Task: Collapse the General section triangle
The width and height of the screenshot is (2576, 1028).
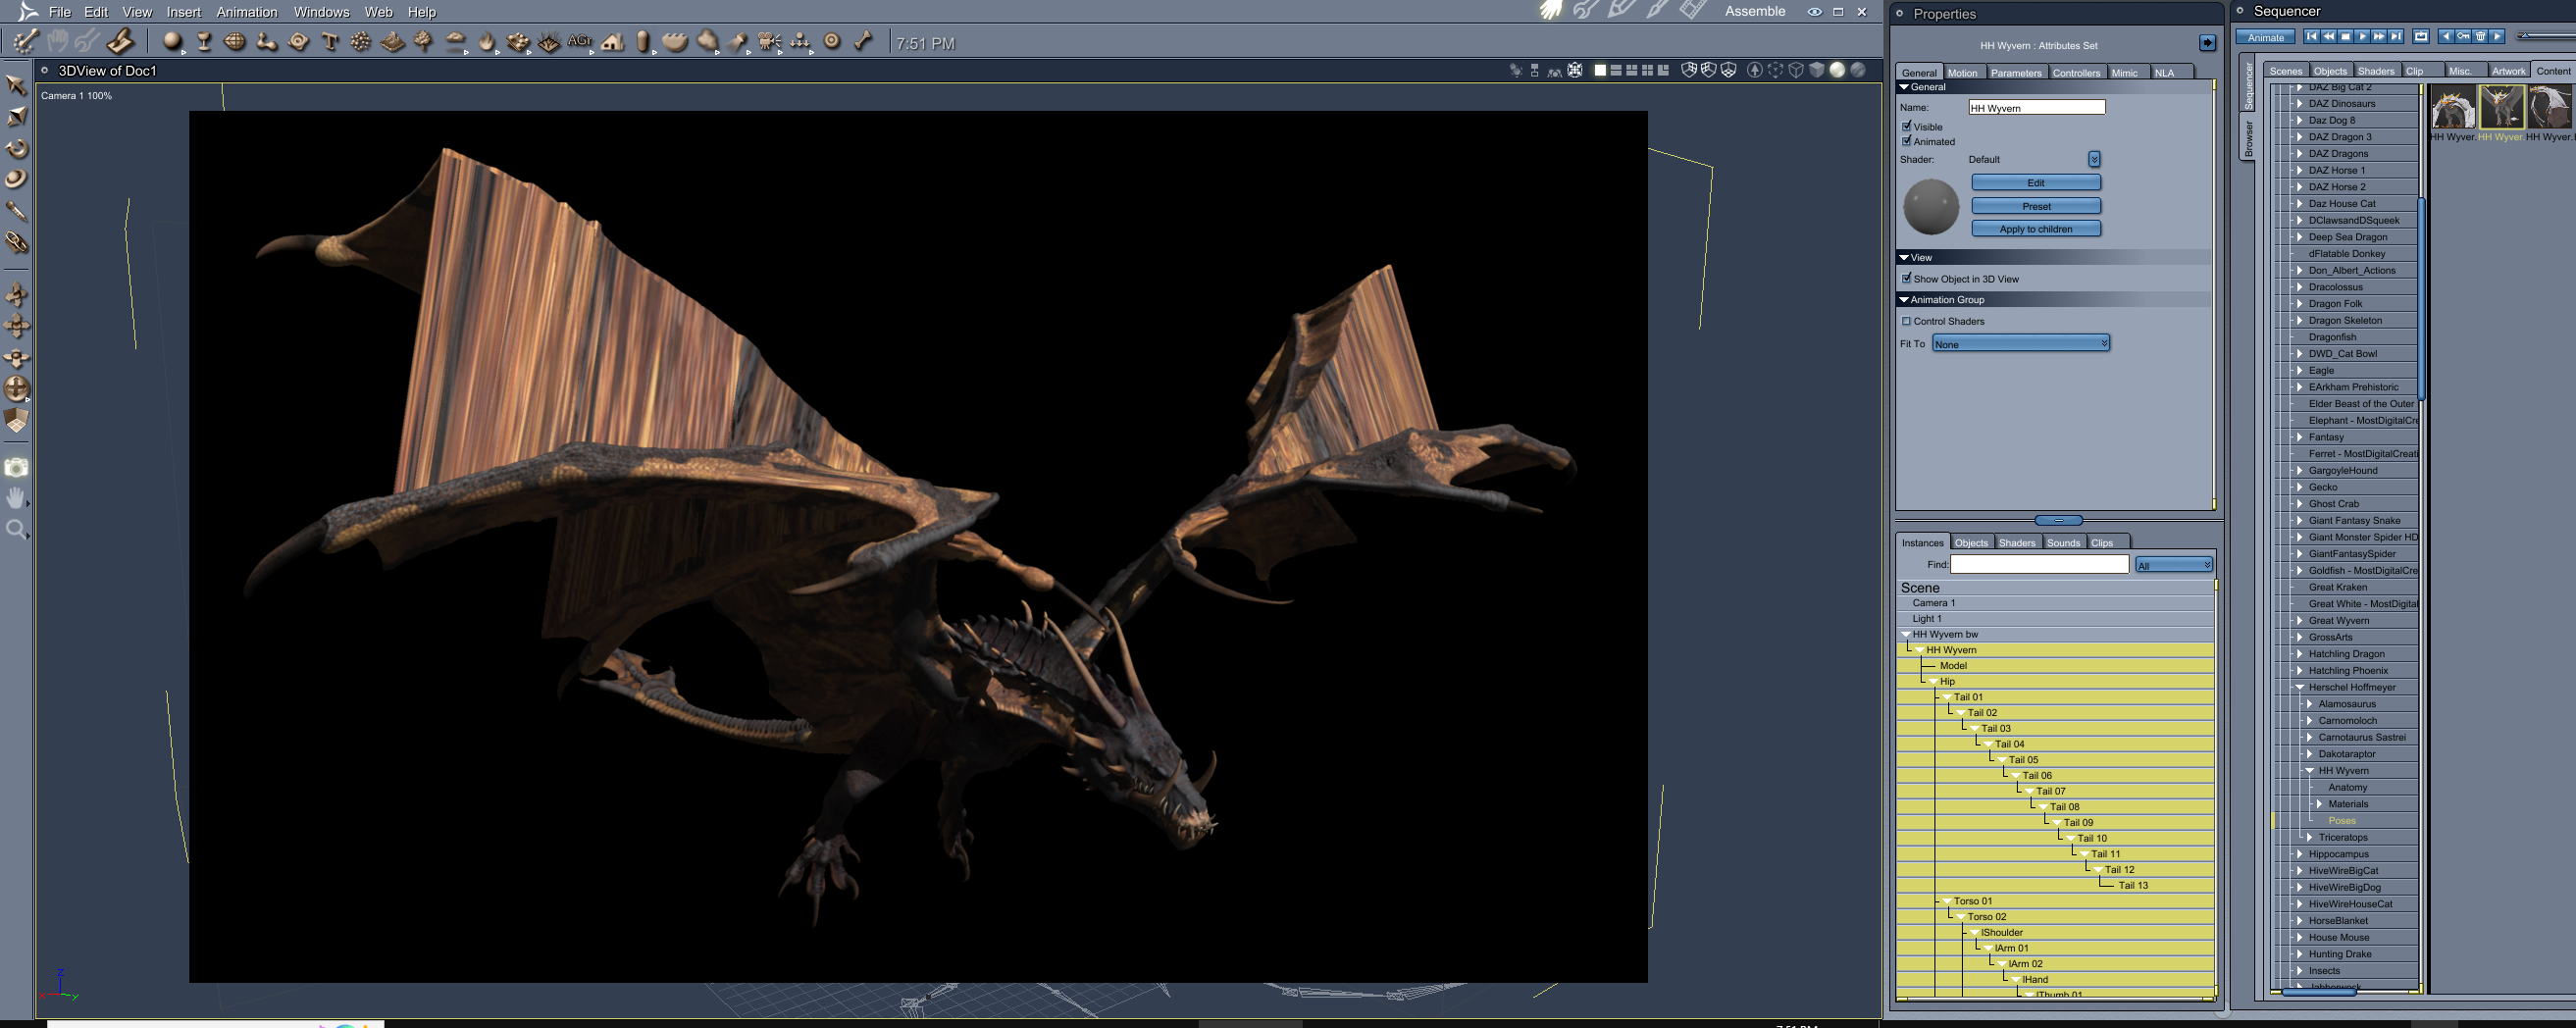Action: [x=1904, y=87]
